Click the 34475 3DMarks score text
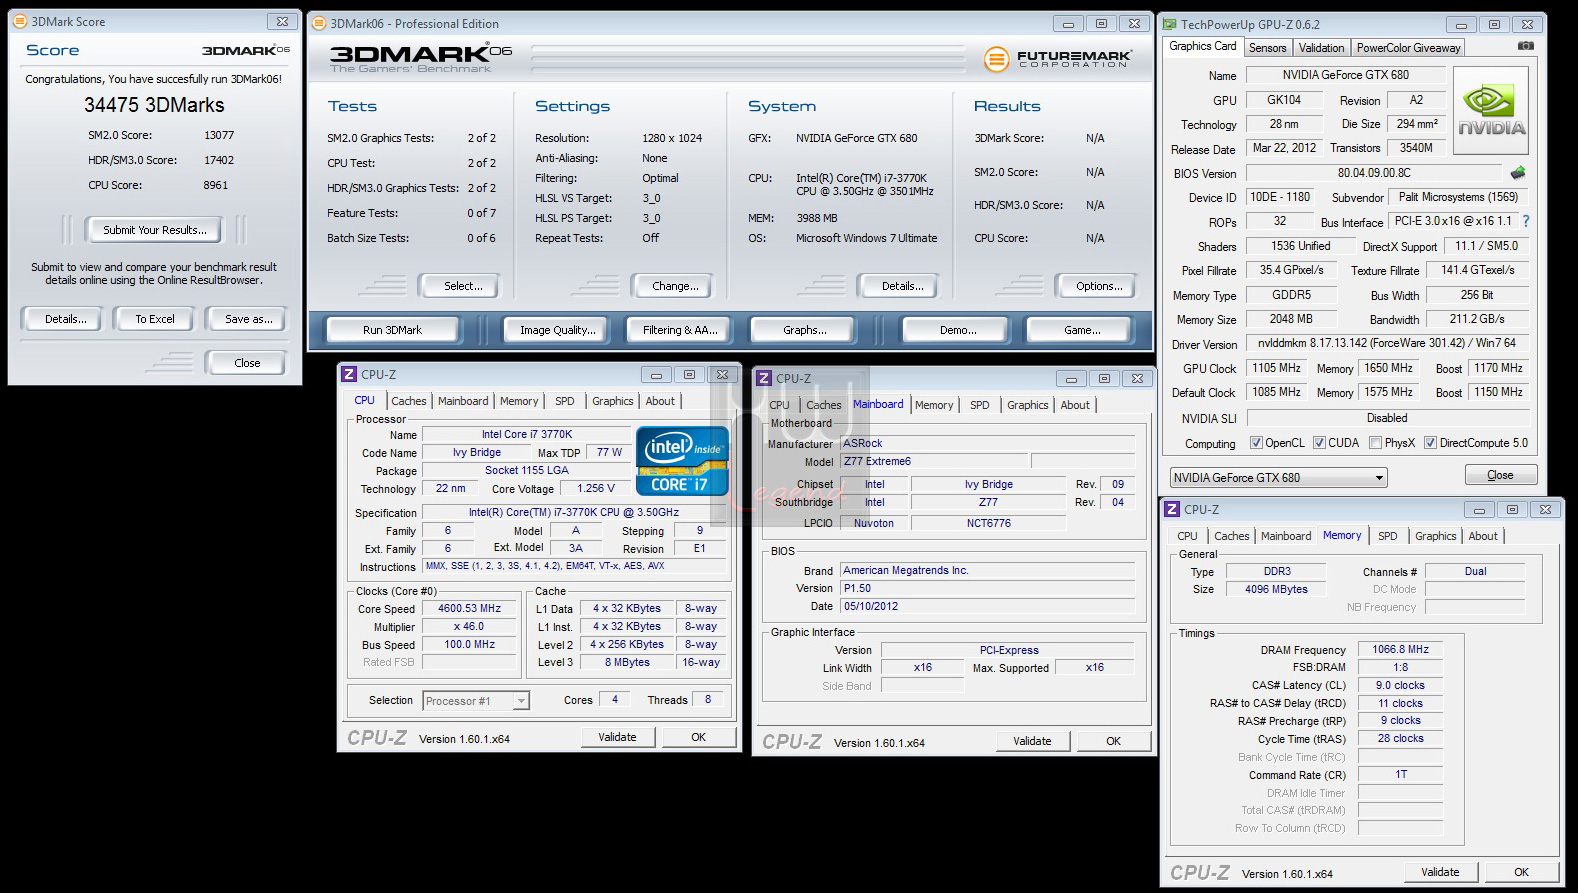The width and height of the screenshot is (1578, 893). click(x=154, y=105)
